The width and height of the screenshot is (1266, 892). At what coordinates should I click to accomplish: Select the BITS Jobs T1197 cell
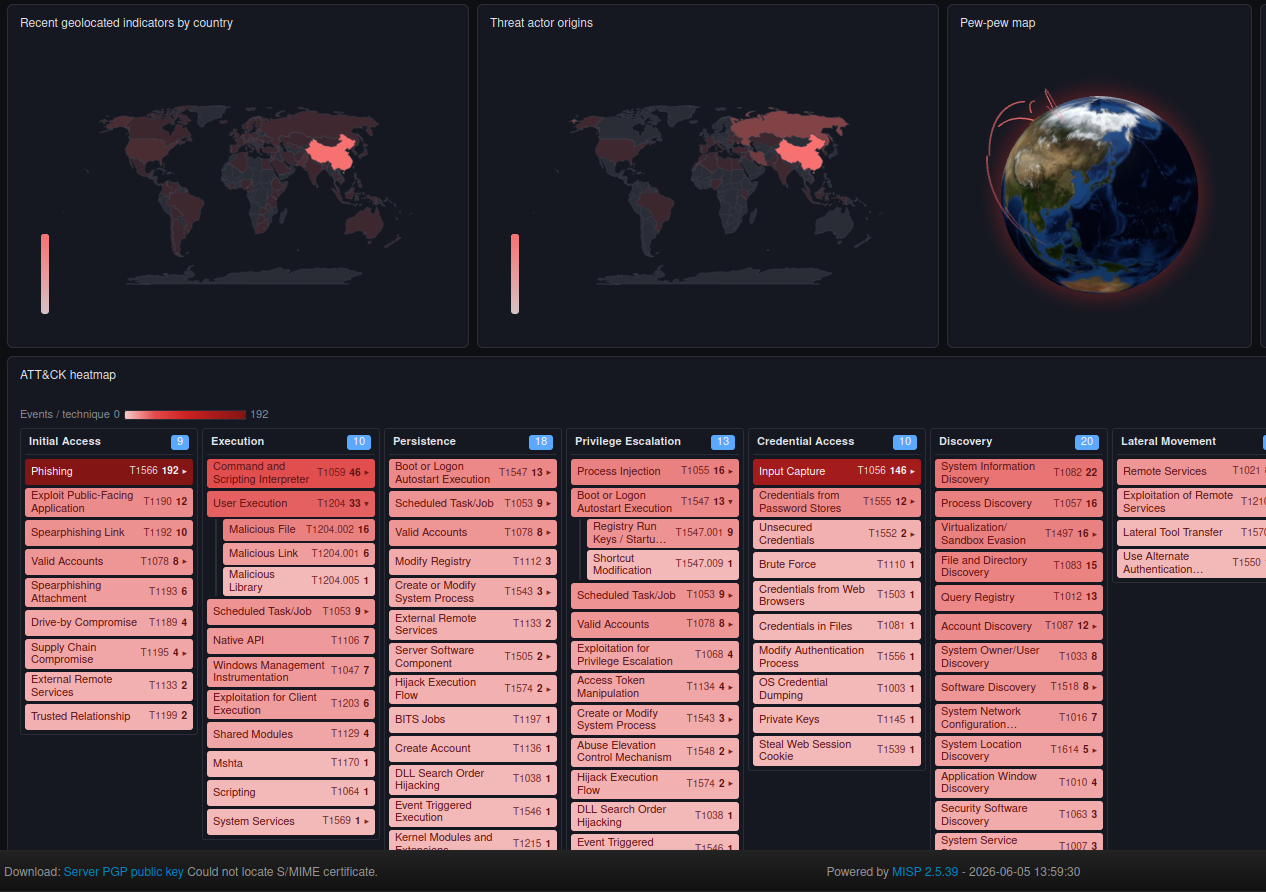click(473, 719)
